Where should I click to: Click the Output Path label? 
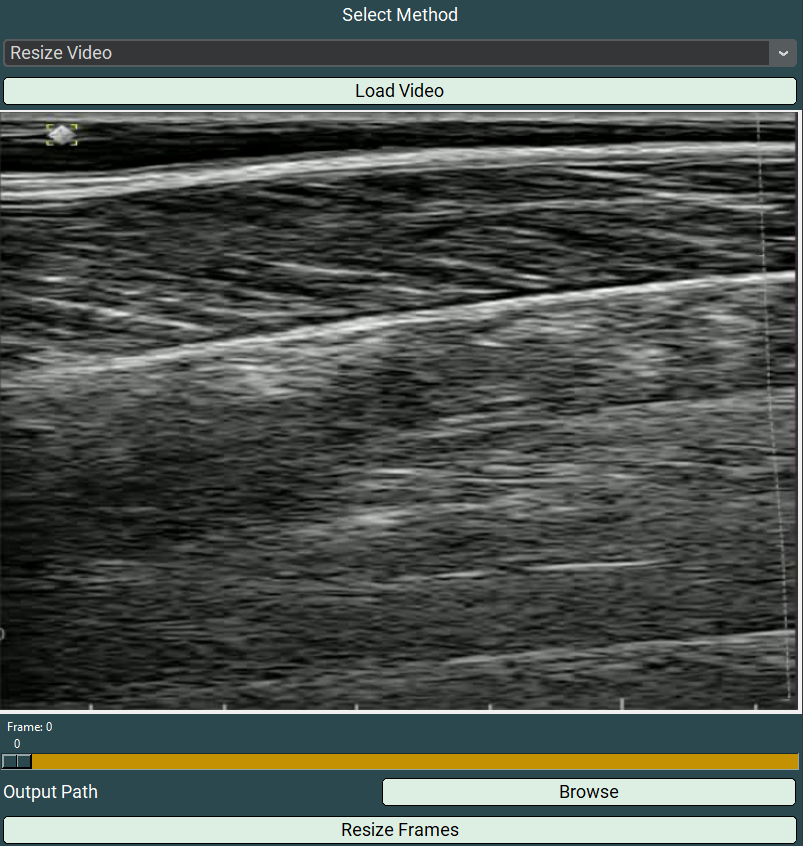click(x=51, y=792)
